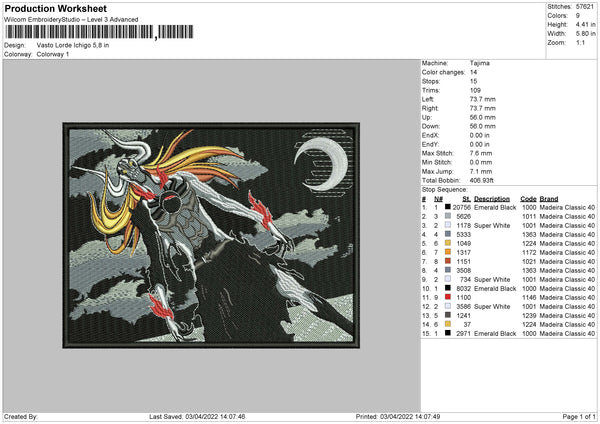Click 'Super White' description in row 3
The height and width of the screenshot is (424, 600).
point(492,225)
